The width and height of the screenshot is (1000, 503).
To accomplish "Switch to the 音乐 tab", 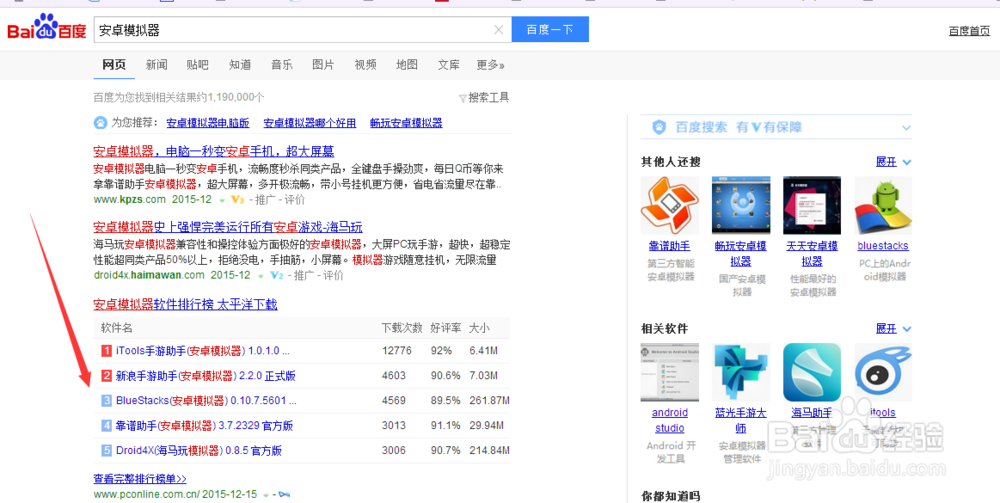I will coord(282,64).
